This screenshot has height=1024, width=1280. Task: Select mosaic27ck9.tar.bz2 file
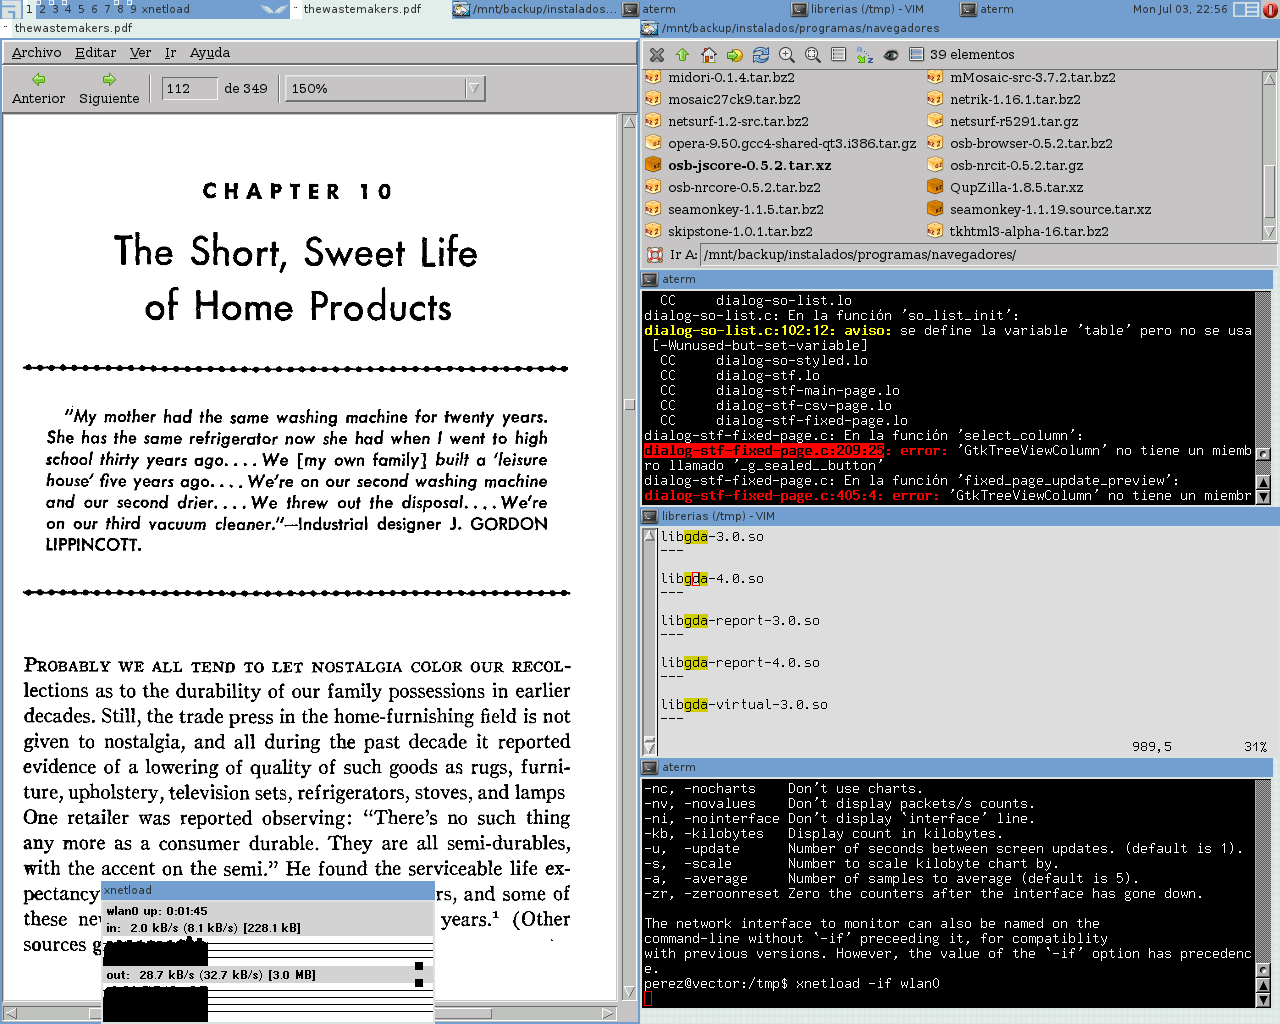734,99
